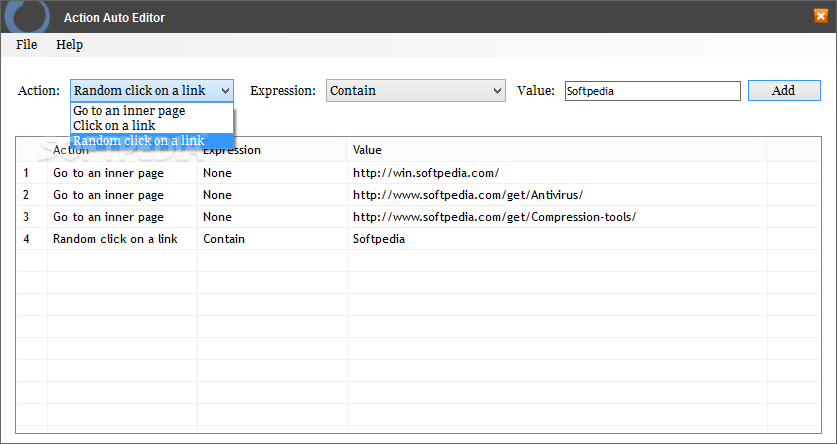This screenshot has width=837, height=444.
Task: Select row number 1
Action: pyautogui.click(x=26, y=173)
